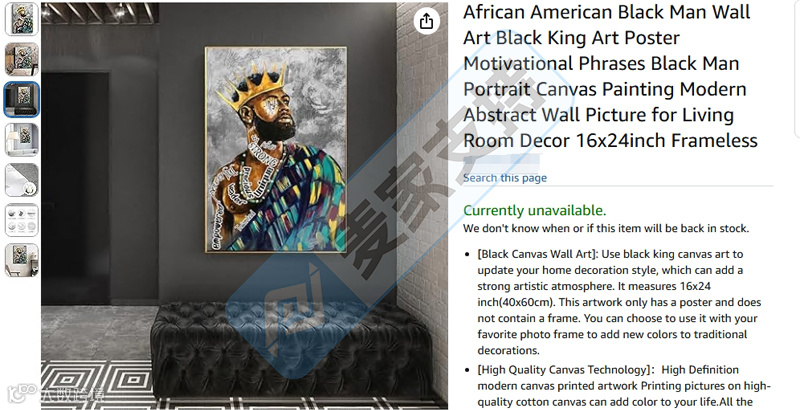Click the Search this page link
The image size is (800, 410).
[505, 178]
